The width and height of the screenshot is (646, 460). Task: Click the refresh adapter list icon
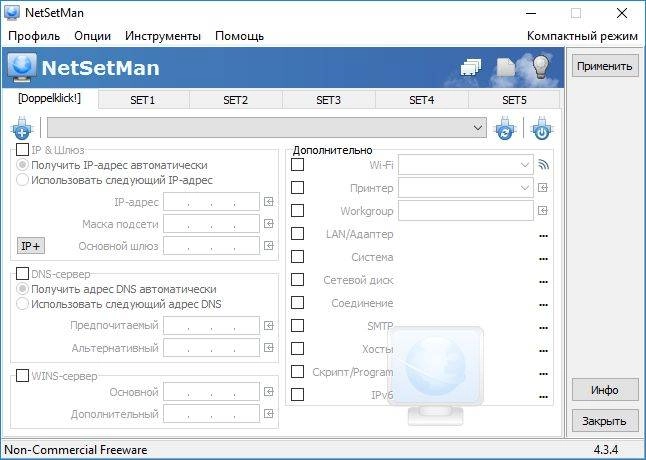[x=505, y=128]
